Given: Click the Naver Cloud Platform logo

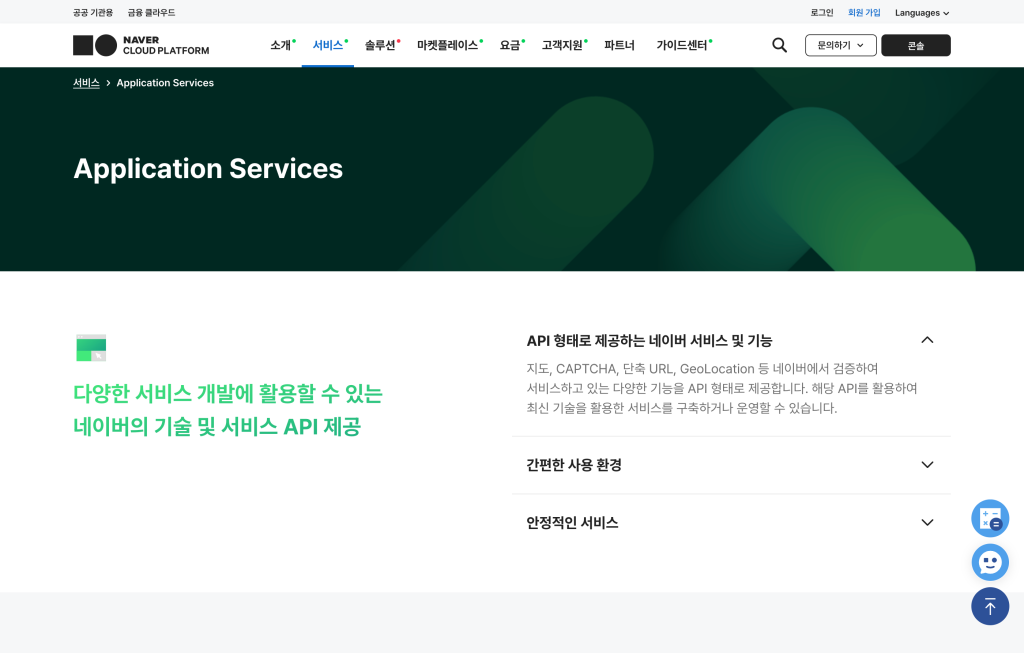Looking at the screenshot, I should click(141, 45).
